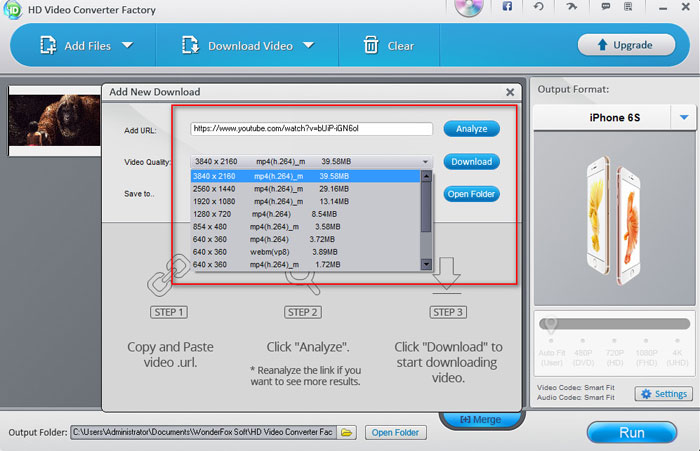Minimize the HD Video Converter Factory window

point(663,8)
